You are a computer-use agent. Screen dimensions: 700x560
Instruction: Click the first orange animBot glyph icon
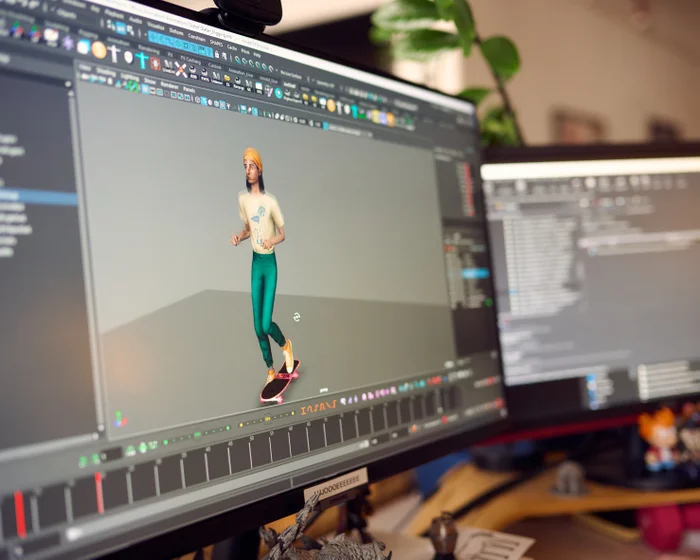tap(304, 410)
